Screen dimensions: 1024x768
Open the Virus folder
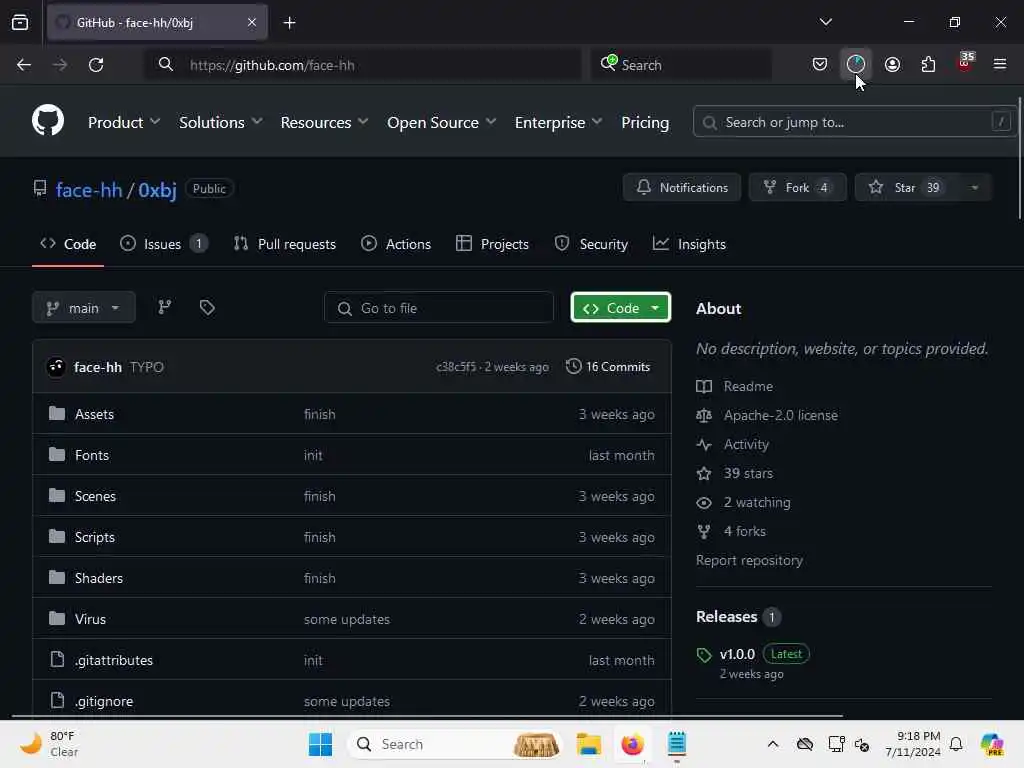(x=90, y=618)
